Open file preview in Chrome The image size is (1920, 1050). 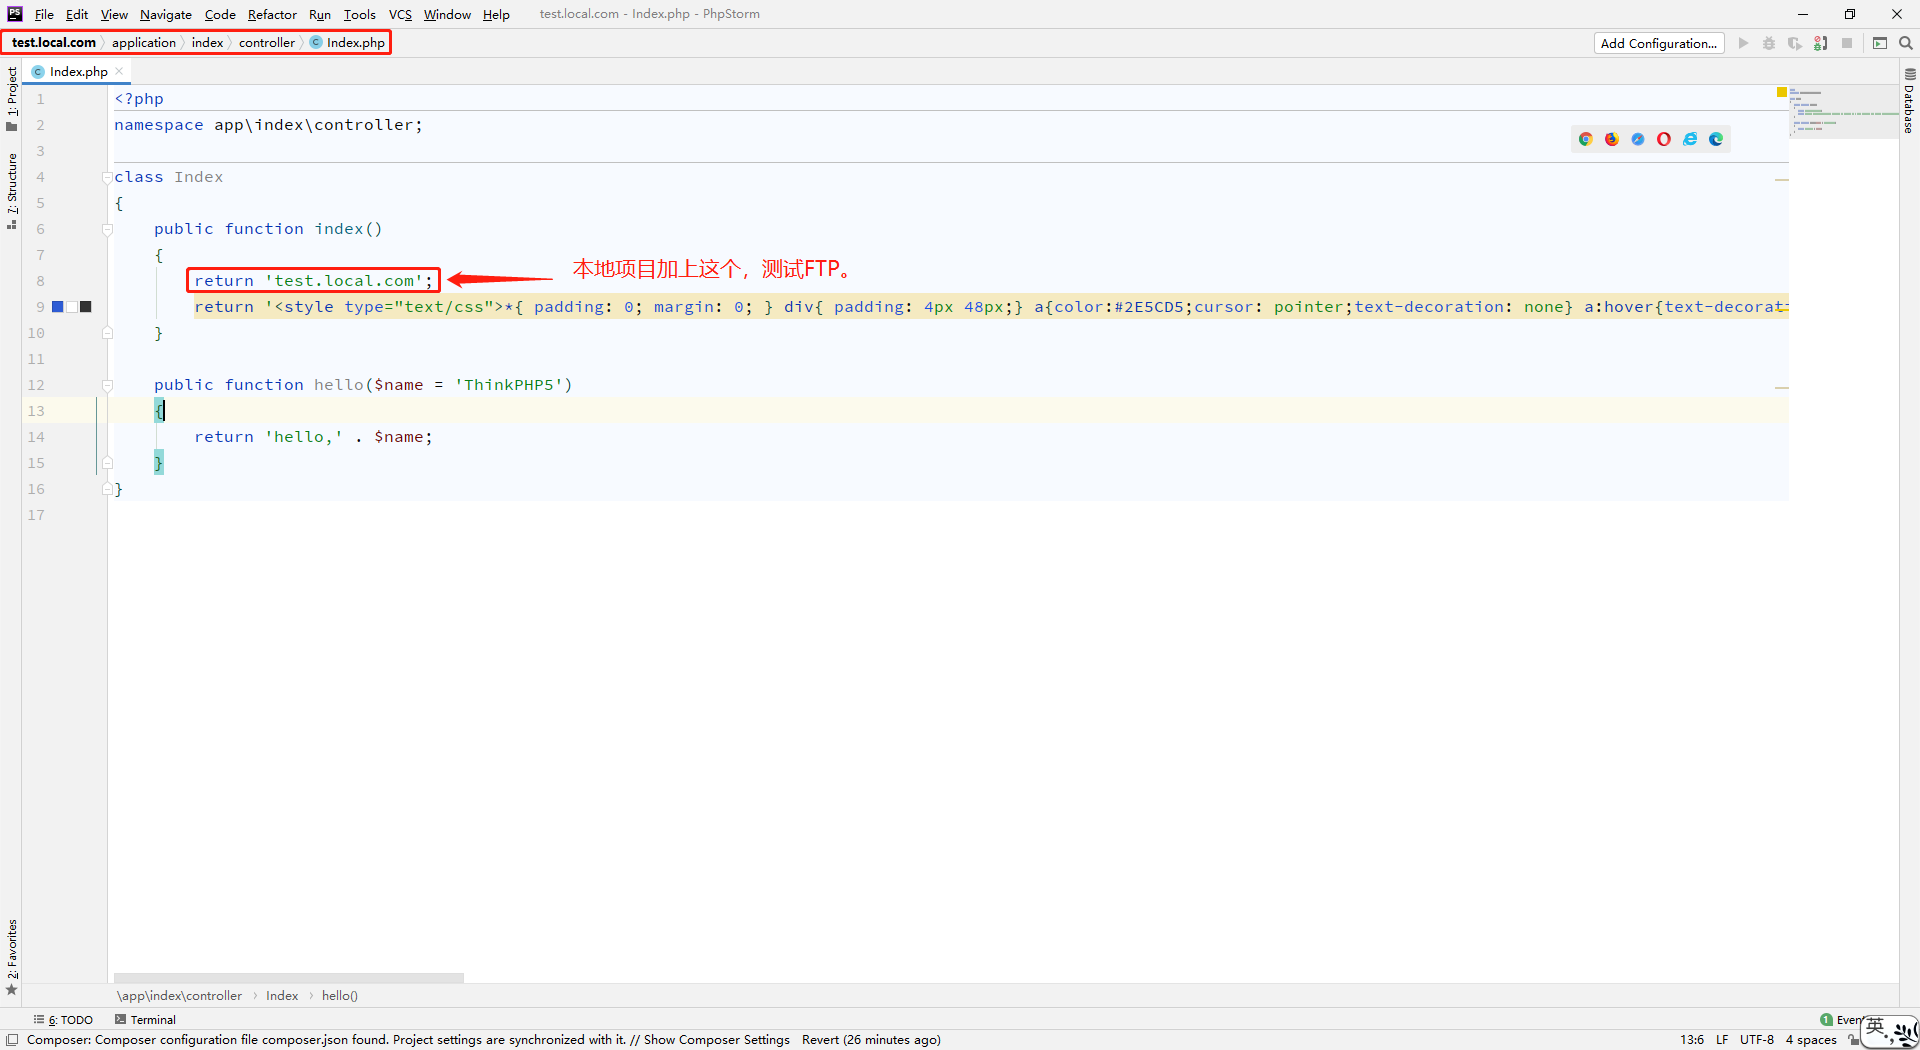tap(1586, 139)
